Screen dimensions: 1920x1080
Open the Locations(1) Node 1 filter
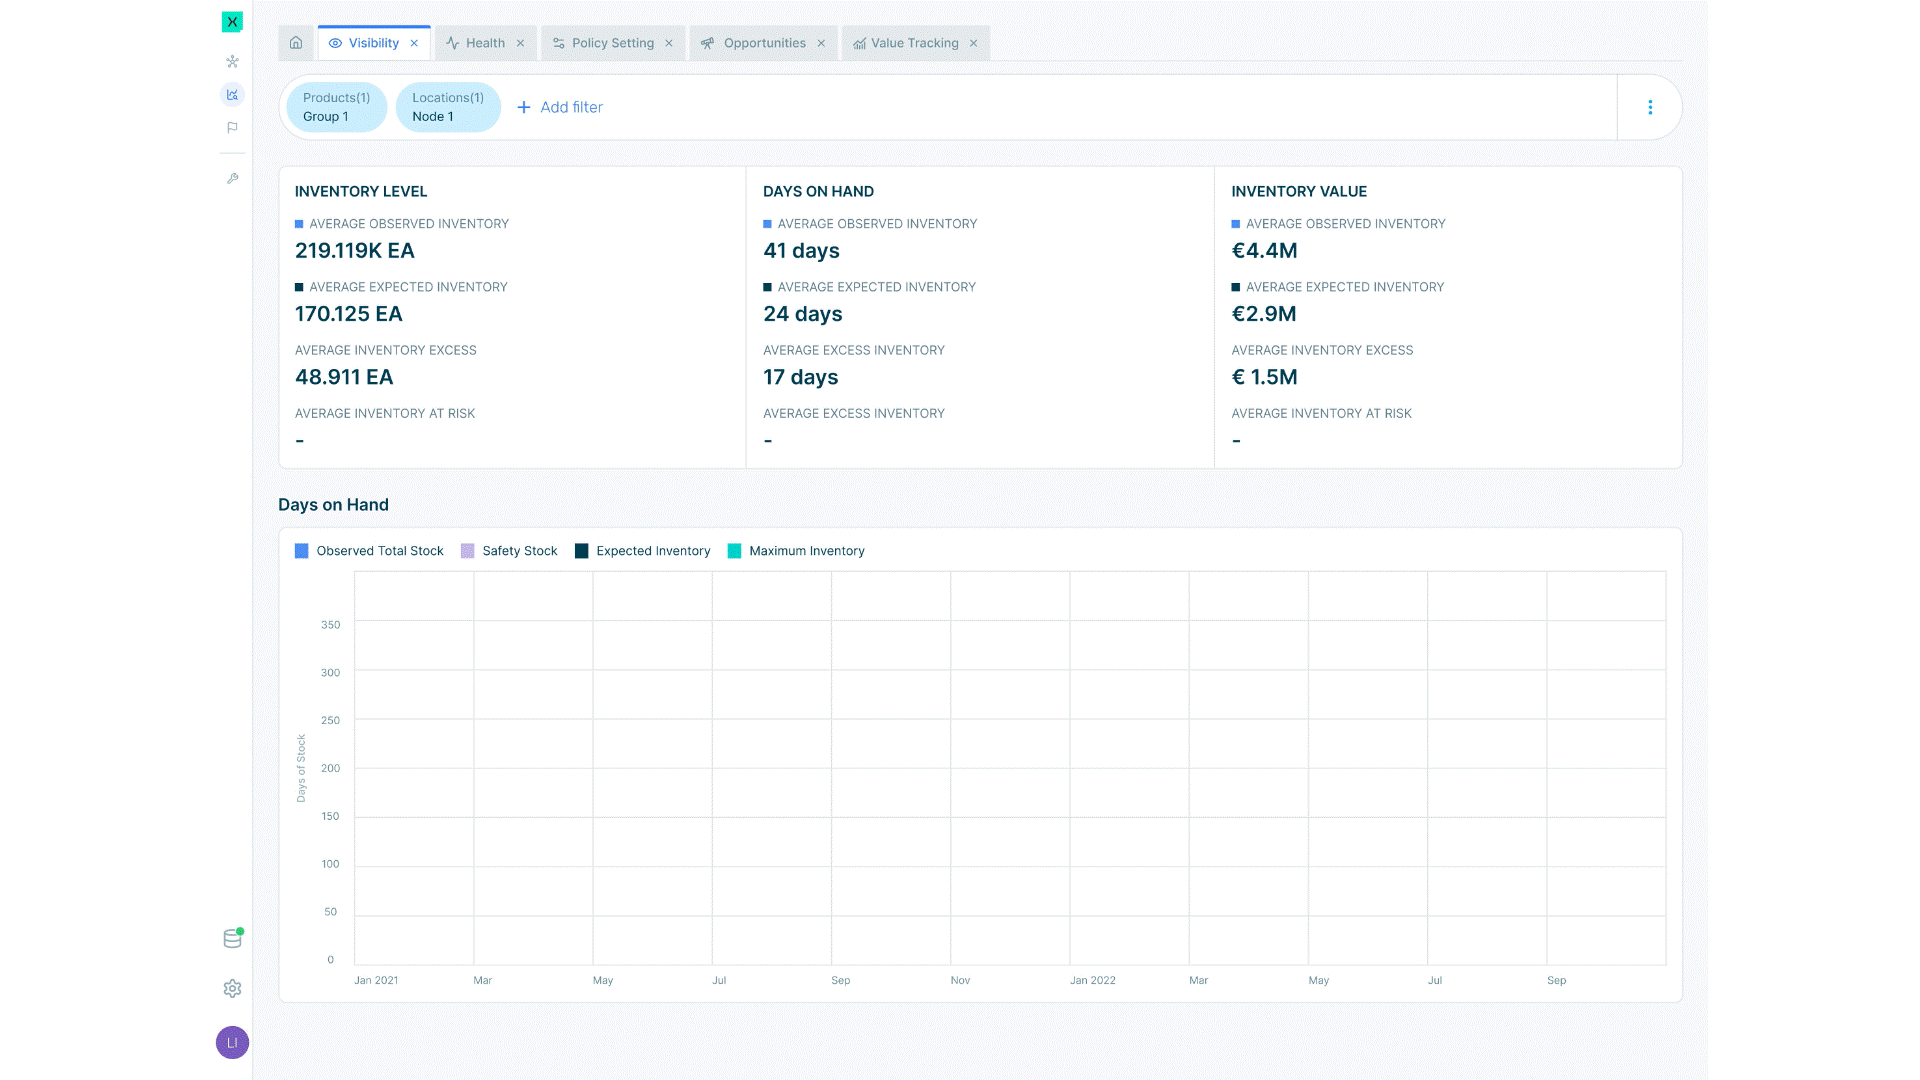(x=448, y=107)
